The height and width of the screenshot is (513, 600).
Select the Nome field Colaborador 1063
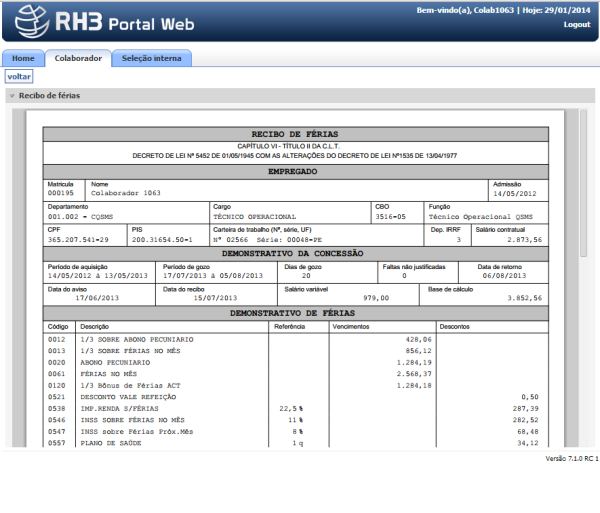(x=125, y=193)
